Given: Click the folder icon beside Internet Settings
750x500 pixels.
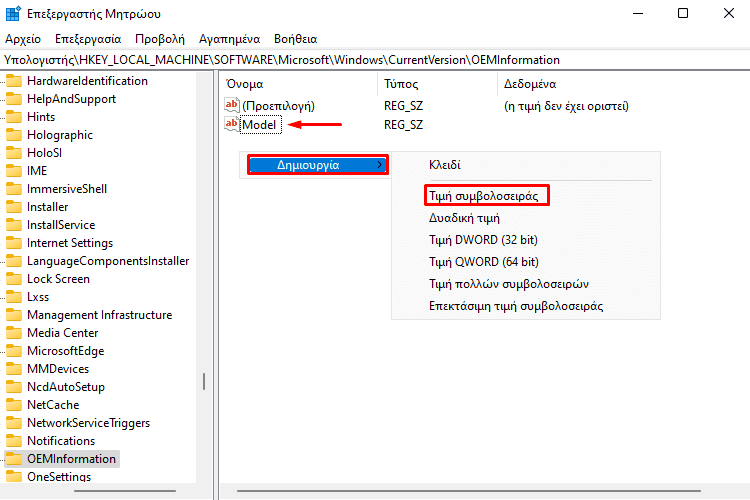Looking at the screenshot, I should (14, 243).
